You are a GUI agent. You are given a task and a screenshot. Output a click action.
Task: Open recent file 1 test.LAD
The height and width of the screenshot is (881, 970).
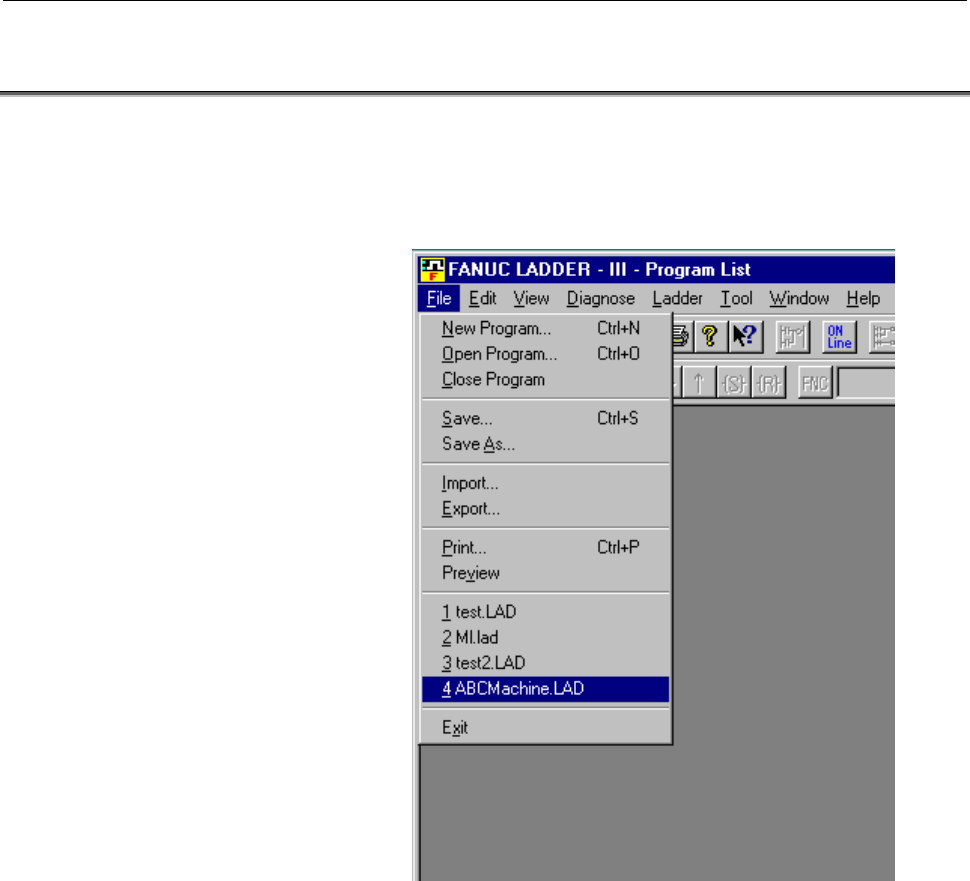pyautogui.click(x=546, y=612)
